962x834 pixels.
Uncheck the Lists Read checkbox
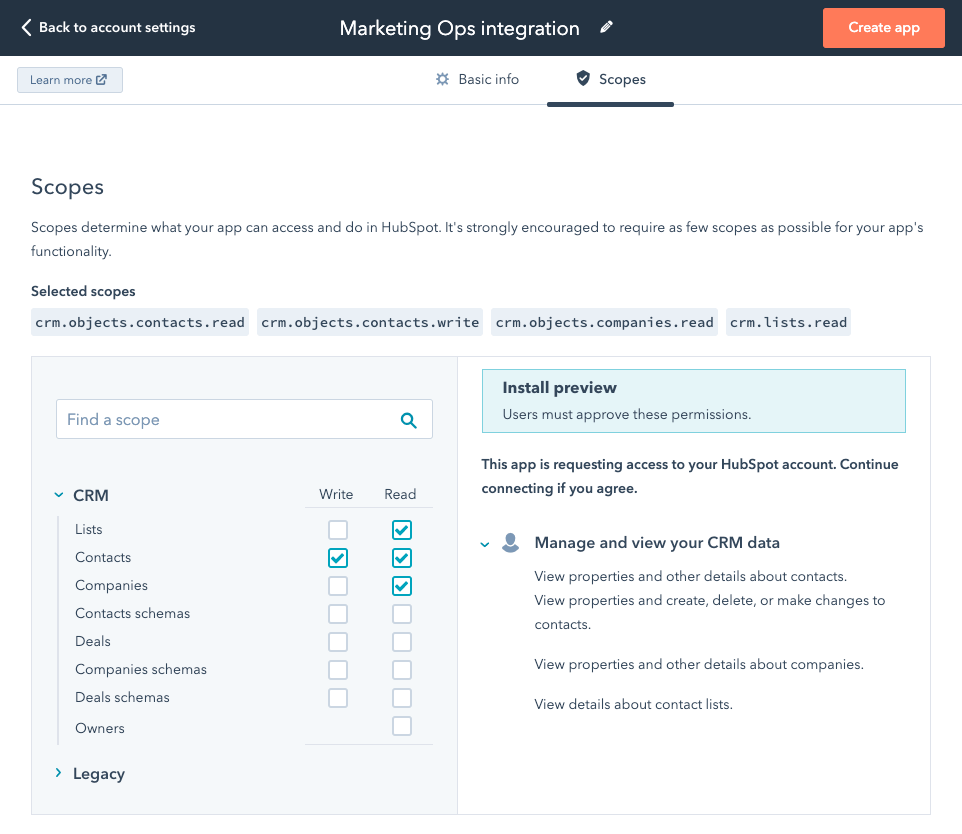click(x=401, y=529)
